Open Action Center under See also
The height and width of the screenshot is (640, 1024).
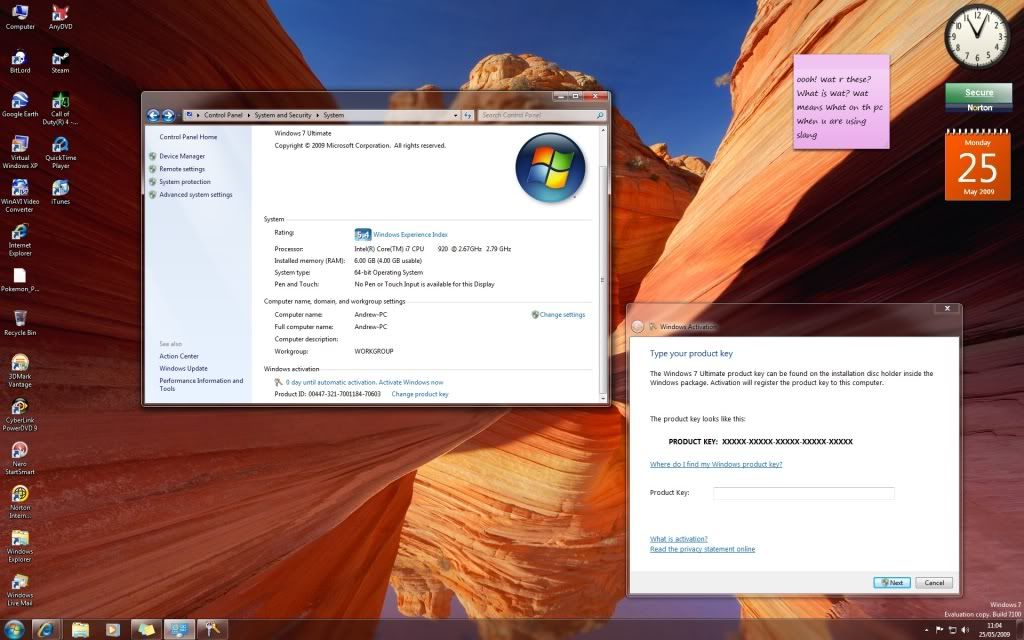(179, 356)
